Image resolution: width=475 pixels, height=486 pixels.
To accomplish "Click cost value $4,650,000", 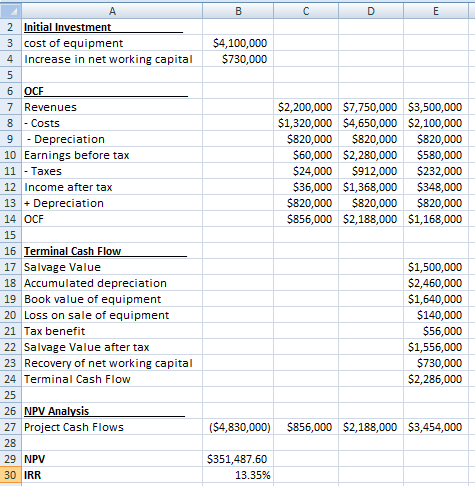I will click(x=370, y=123).
